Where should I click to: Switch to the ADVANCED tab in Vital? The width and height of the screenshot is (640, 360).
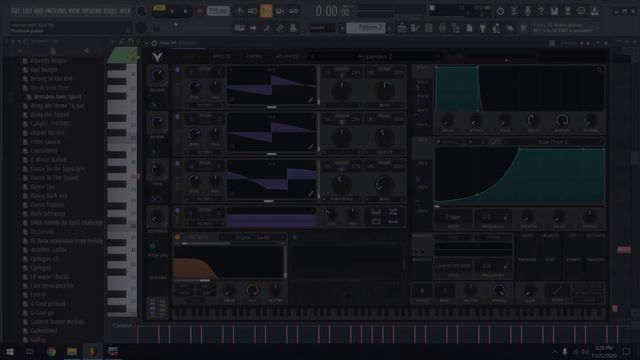click(287, 56)
